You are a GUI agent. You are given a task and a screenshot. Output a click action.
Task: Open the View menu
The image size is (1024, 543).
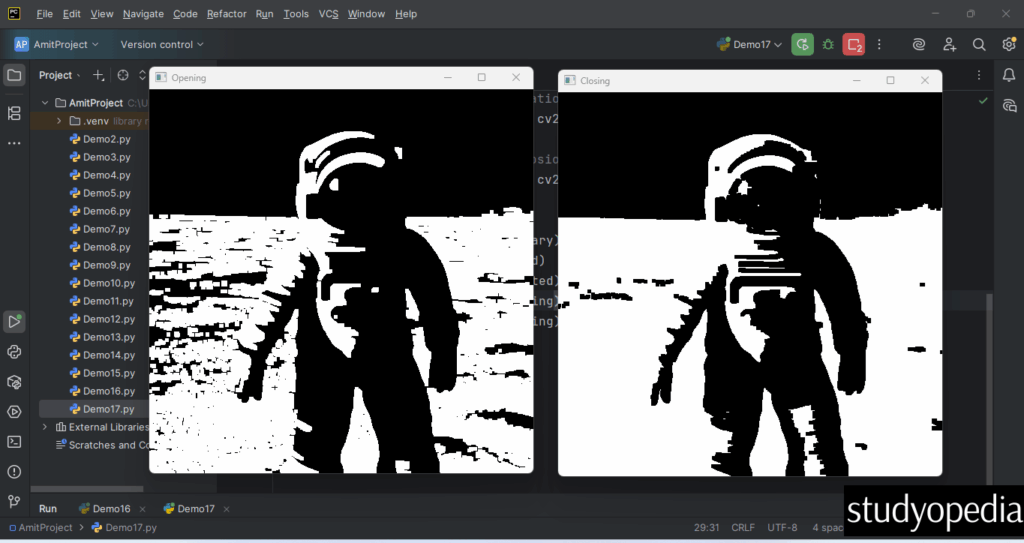pyautogui.click(x=101, y=14)
